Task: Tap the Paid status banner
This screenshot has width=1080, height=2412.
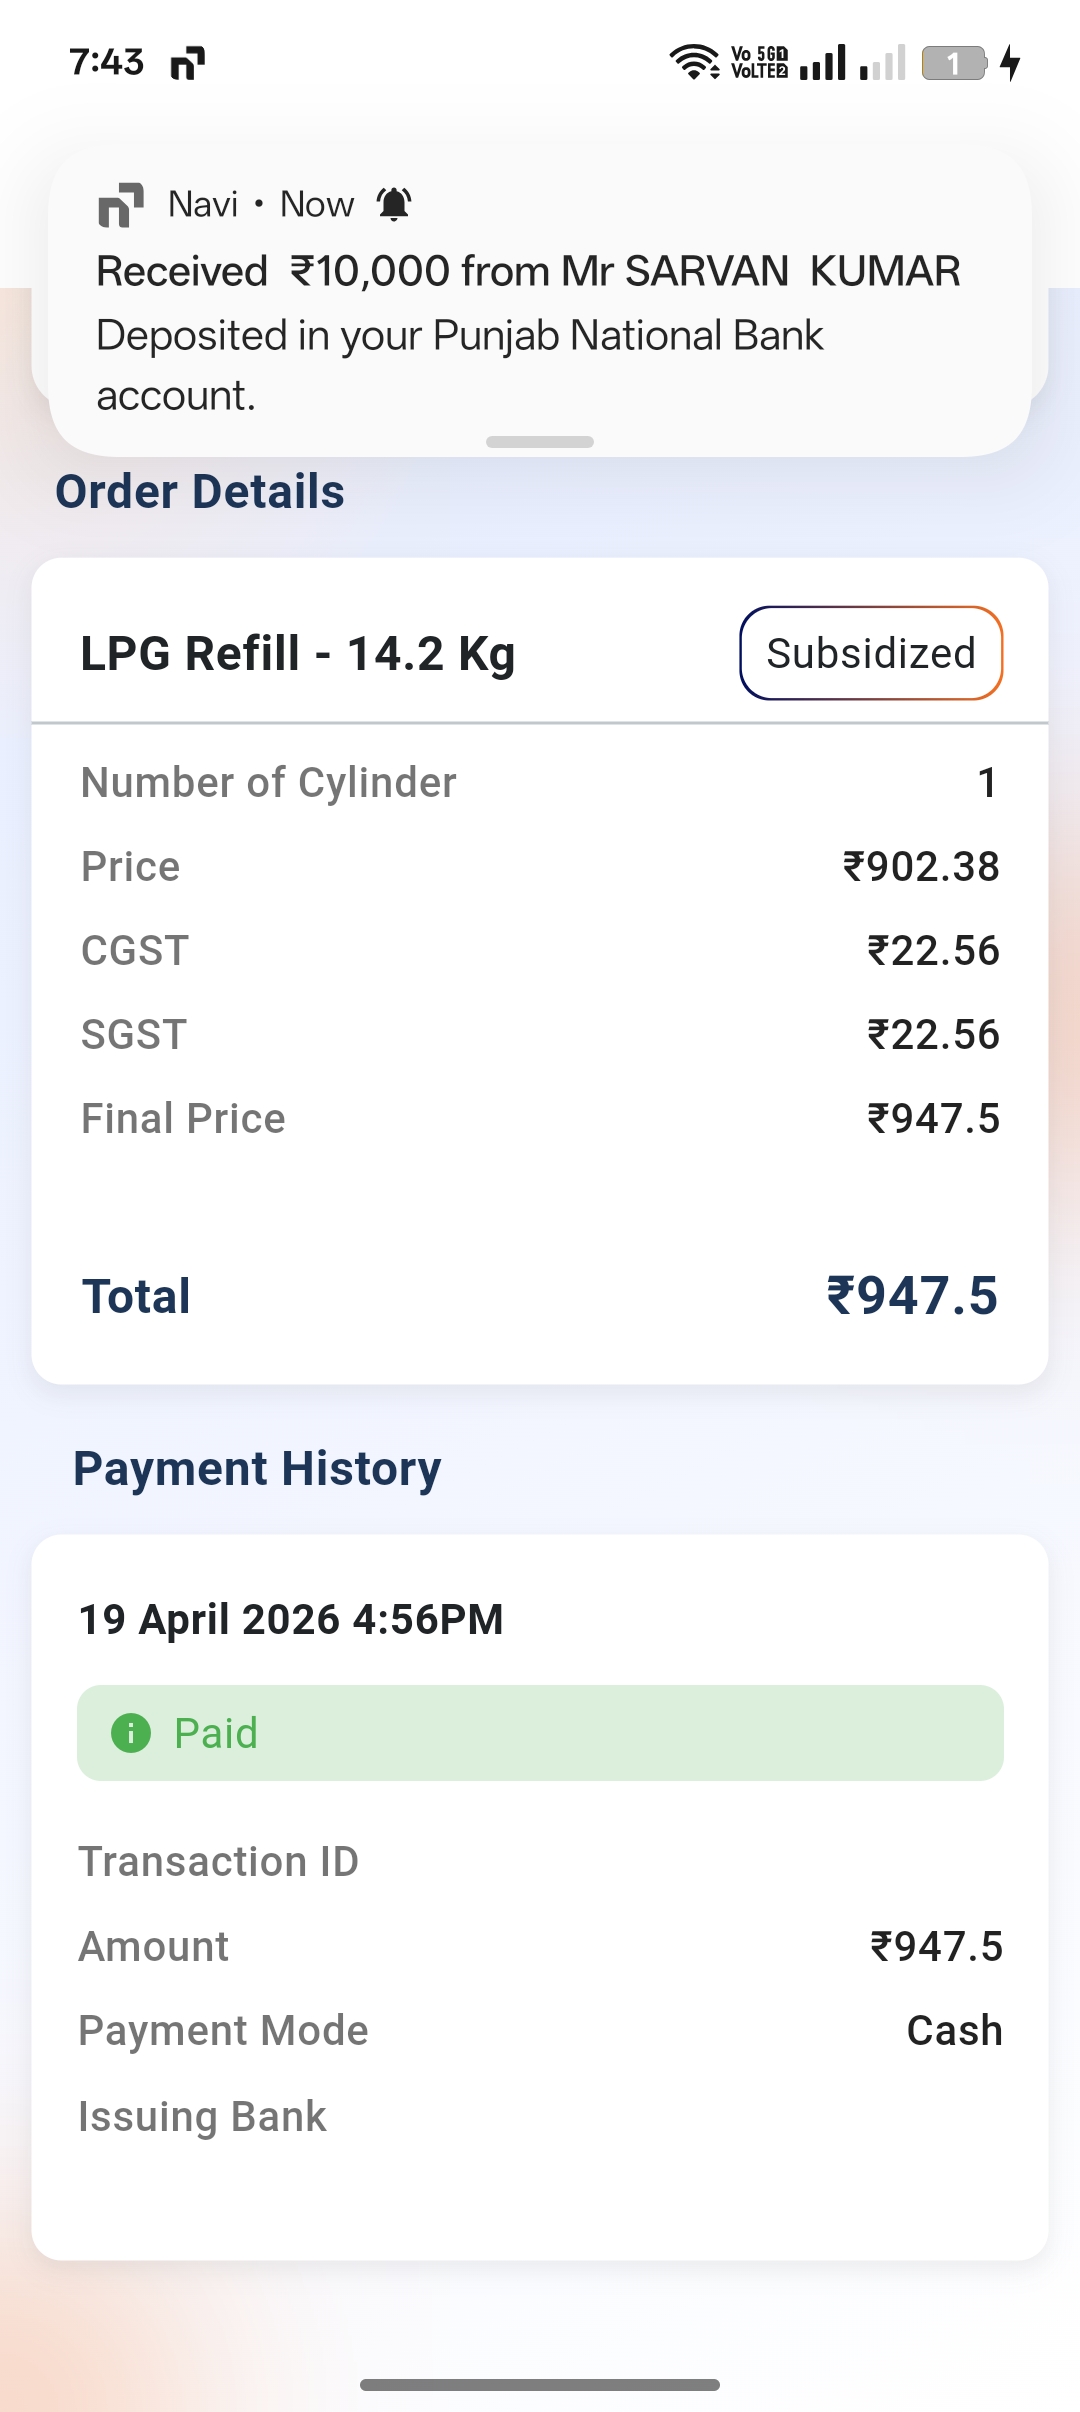Action: [x=540, y=1733]
